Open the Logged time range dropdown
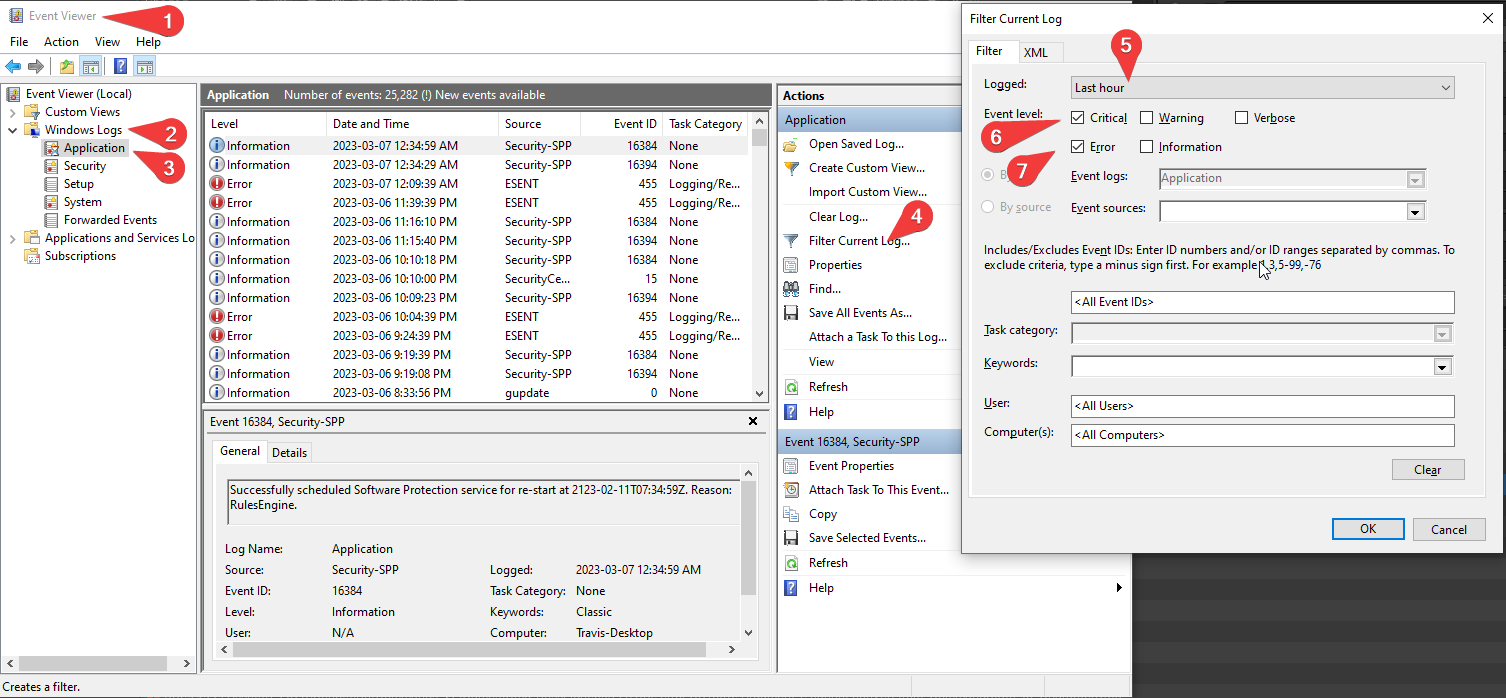This screenshot has height=698, width=1506. (x=1262, y=88)
